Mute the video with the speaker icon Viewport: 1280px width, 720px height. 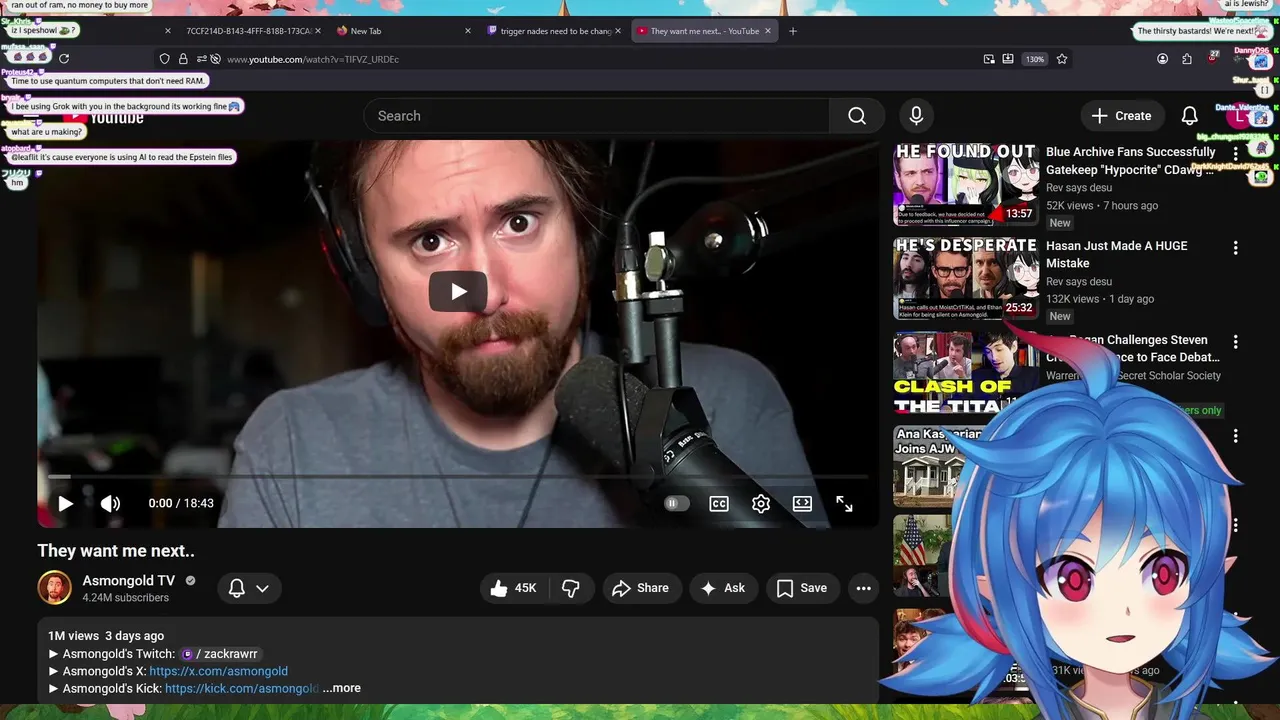pyautogui.click(x=110, y=504)
